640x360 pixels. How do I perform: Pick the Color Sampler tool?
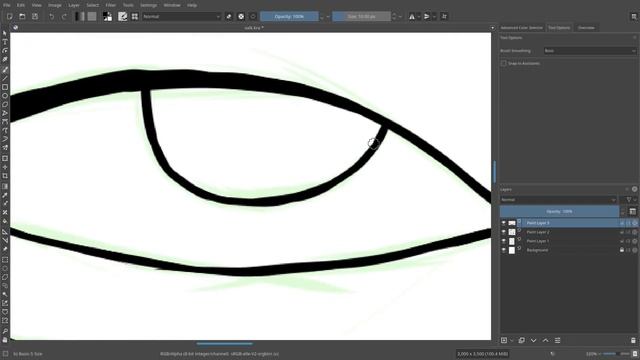coord(5,196)
